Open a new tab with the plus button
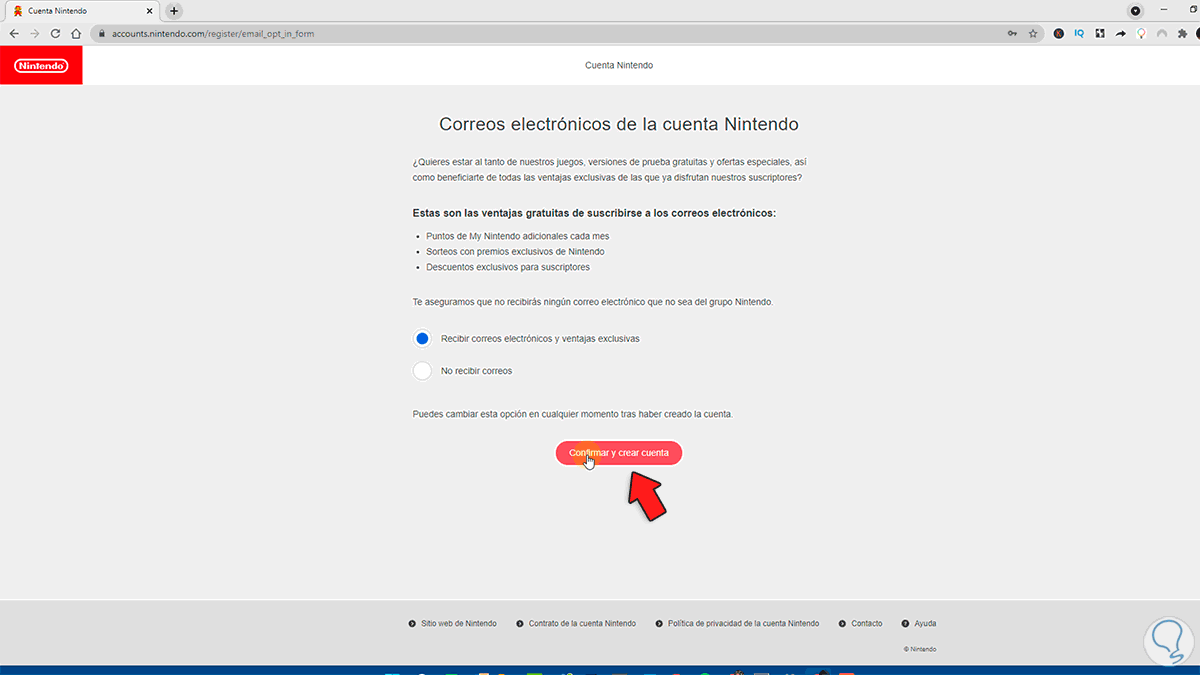 pos(175,11)
